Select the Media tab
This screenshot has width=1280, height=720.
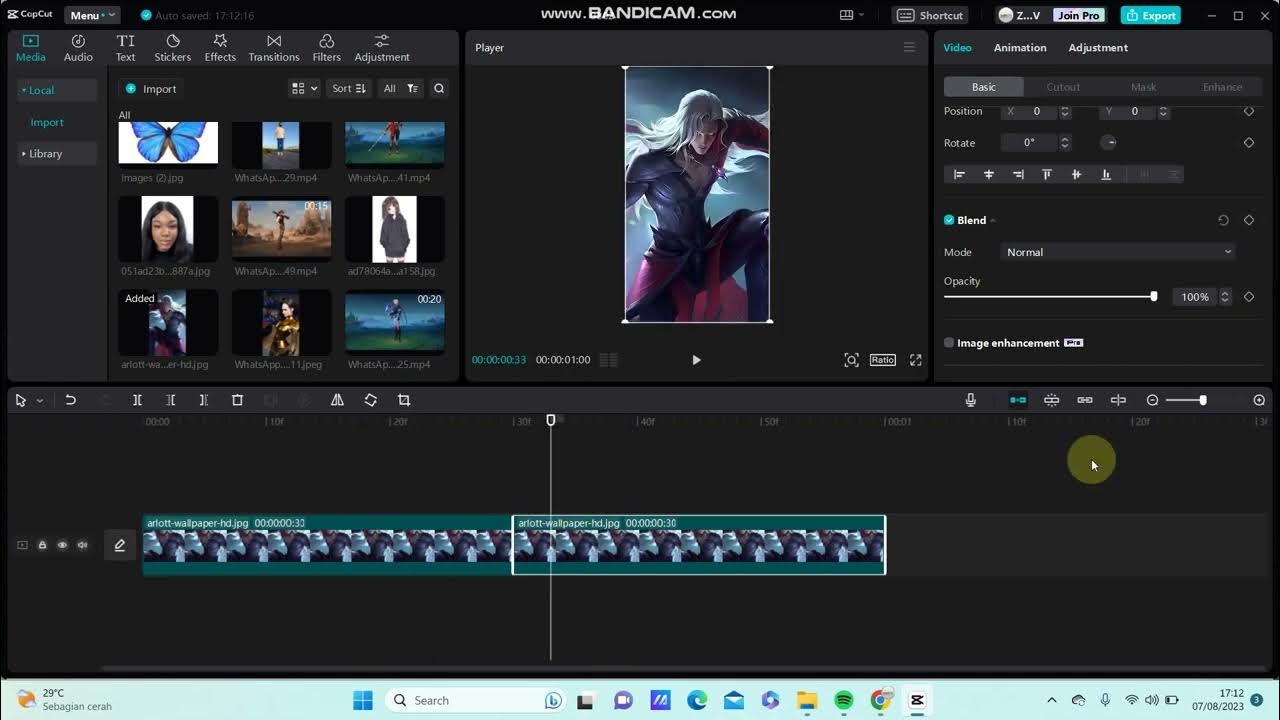(x=30, y=48)
